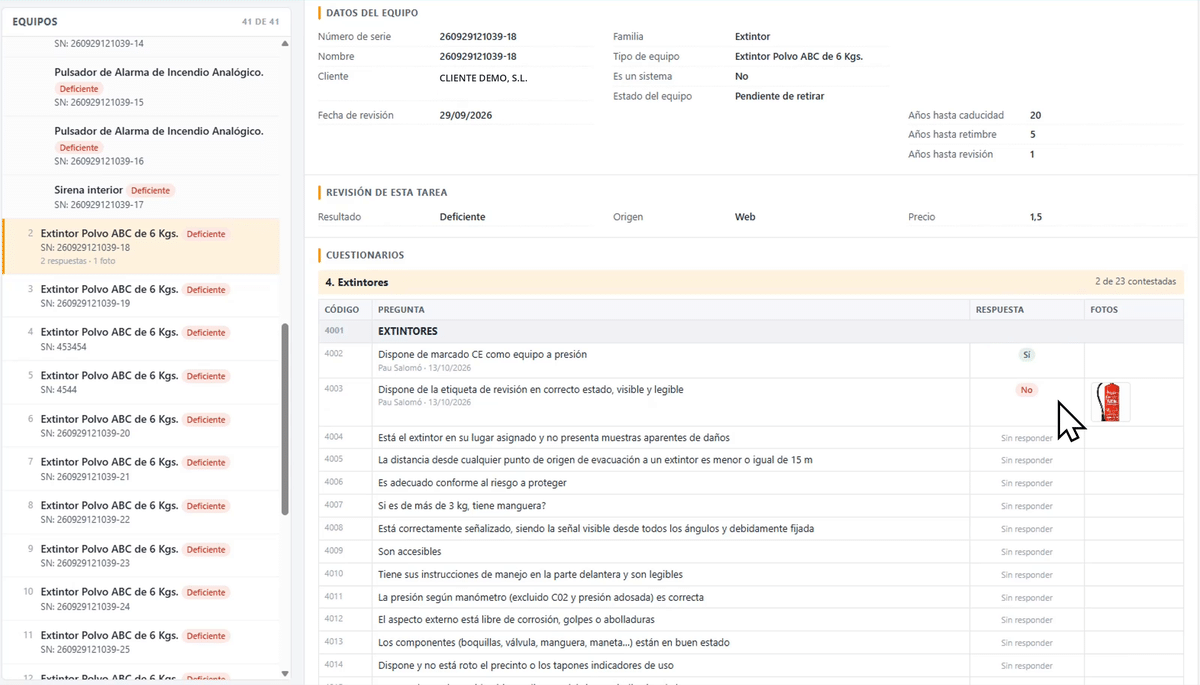The image size is (1200, 685).
Task: Click the 'No' answer for question 4003
Action: tap(1027, 390)
